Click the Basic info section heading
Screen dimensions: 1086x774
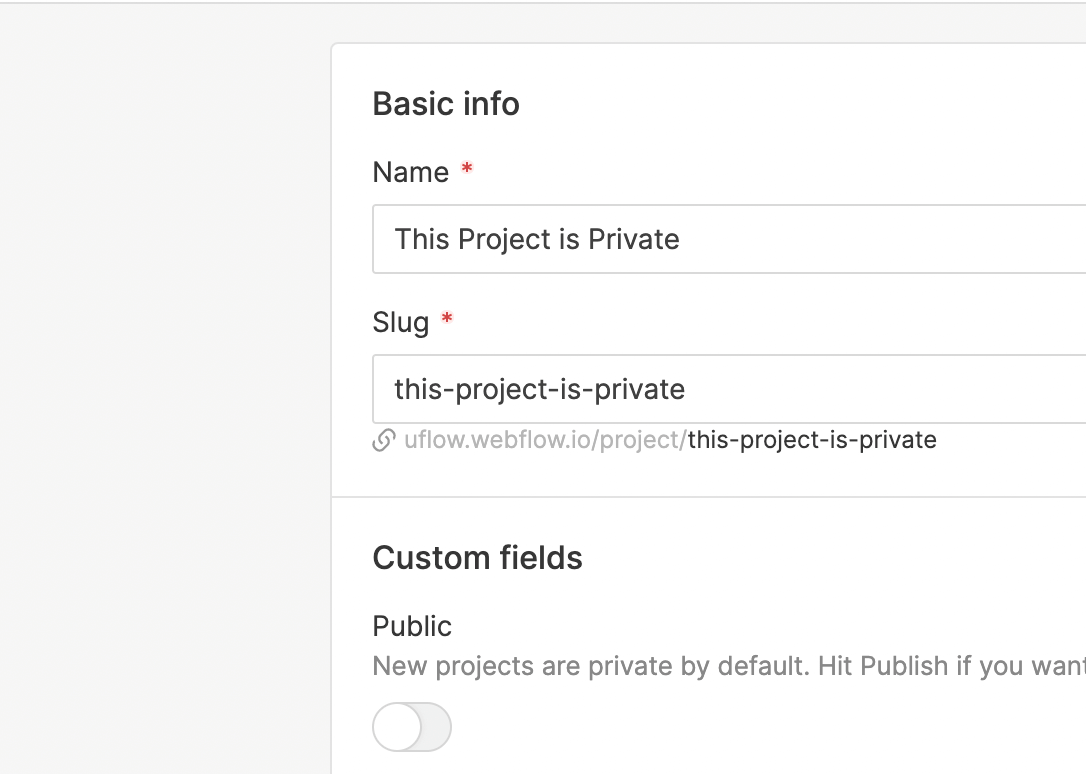(x=446, y=104)
